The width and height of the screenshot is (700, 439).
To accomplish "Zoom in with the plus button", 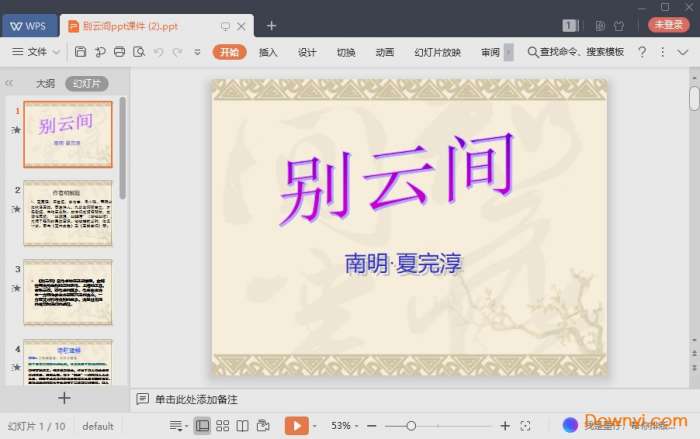I will click(505, 426).
